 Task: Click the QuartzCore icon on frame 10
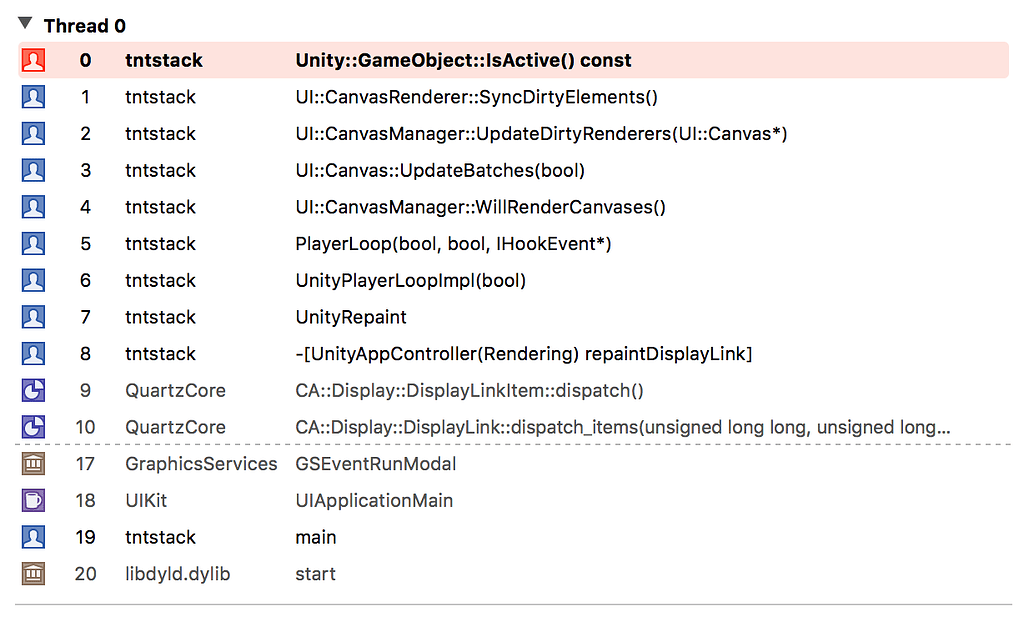33,427
